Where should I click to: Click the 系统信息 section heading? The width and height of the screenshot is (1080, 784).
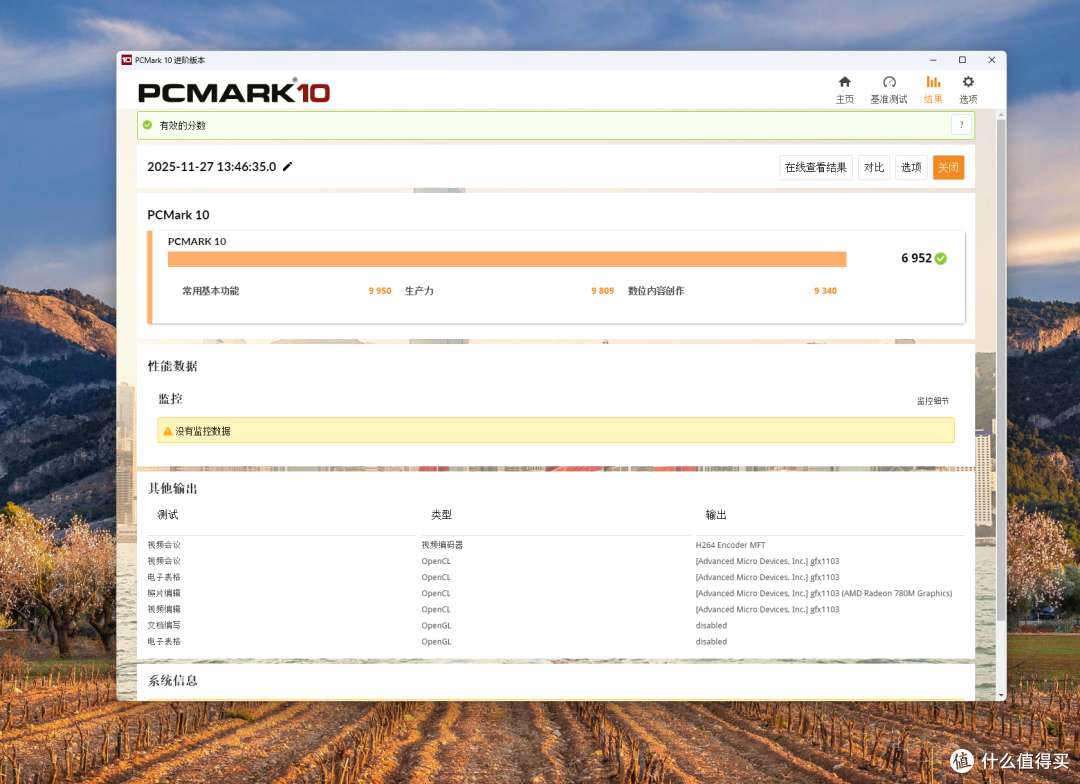click(x=172, y=681)
